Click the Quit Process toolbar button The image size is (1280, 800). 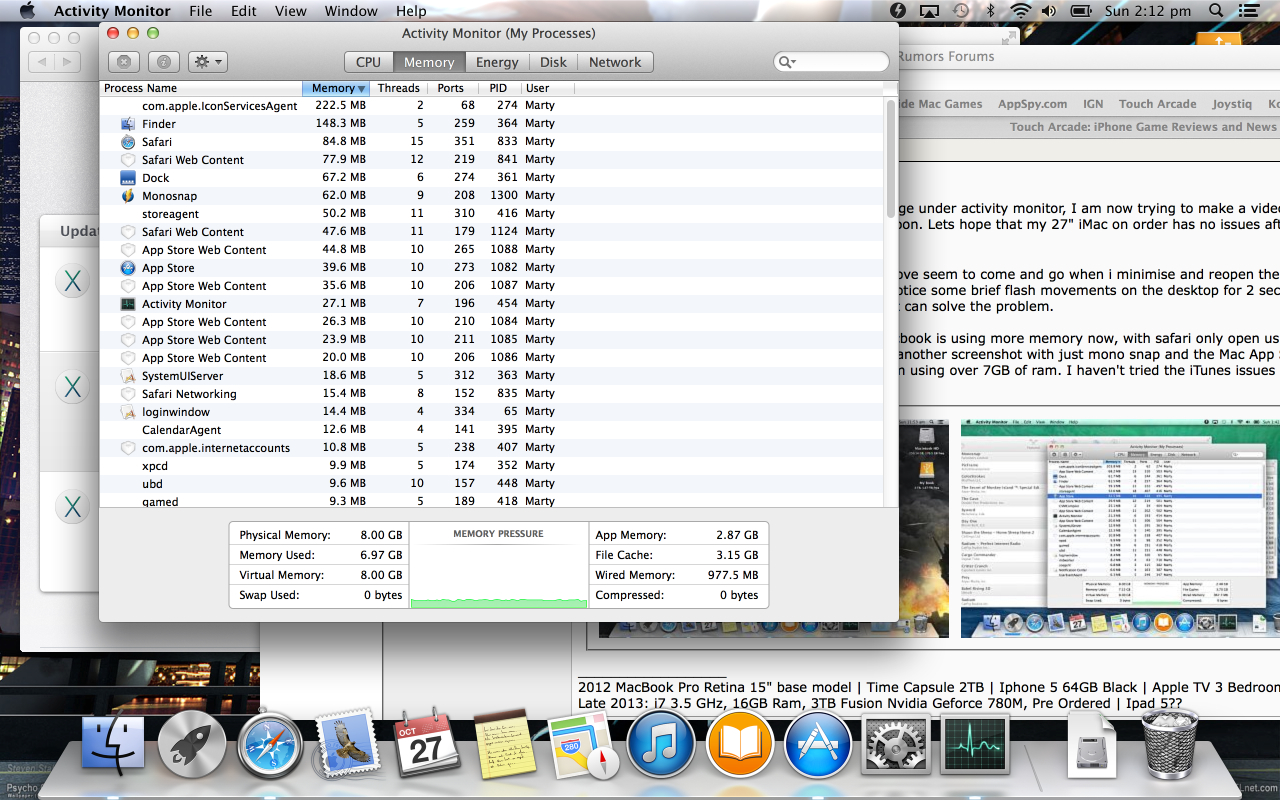click(123, 62)
